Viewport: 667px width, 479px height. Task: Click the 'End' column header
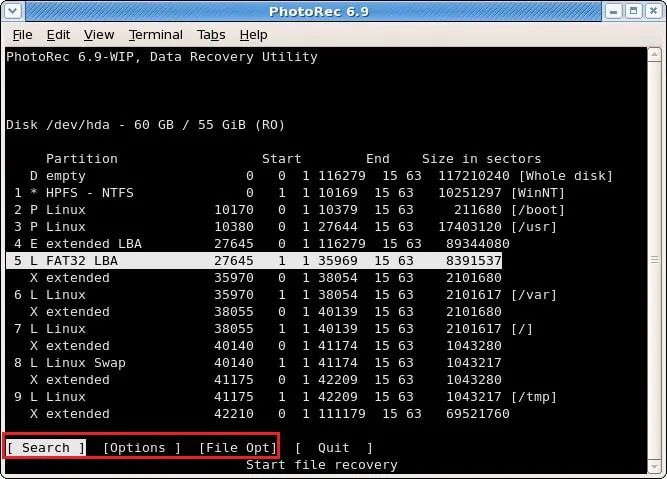pyautogui.click(x=378, y=159)
